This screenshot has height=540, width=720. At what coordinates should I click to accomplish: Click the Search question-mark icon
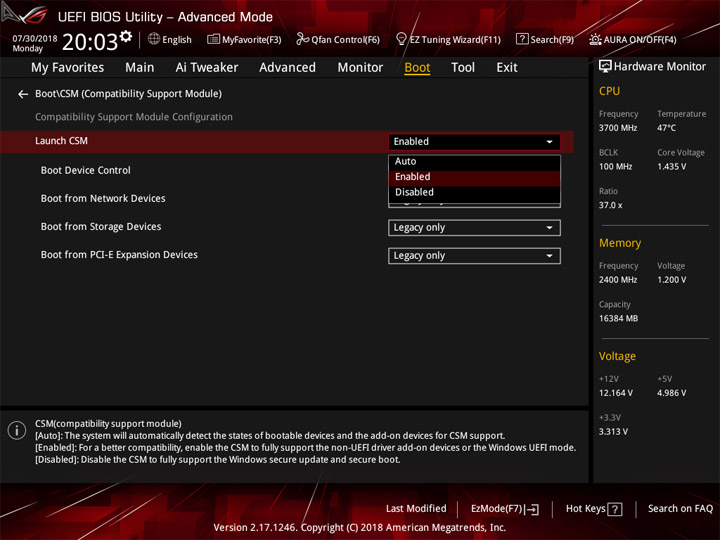tap(522, 39)
